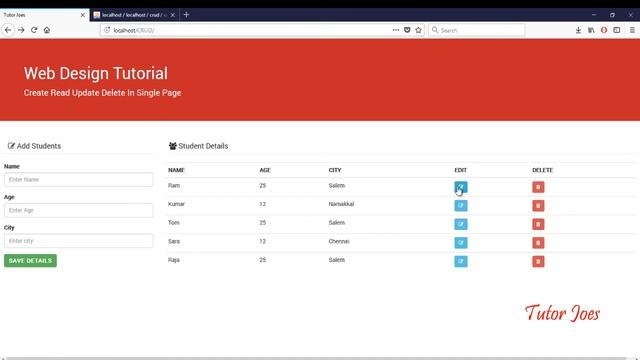Edit the Sara student row
The image size is (640, 360).
(461, 242)
